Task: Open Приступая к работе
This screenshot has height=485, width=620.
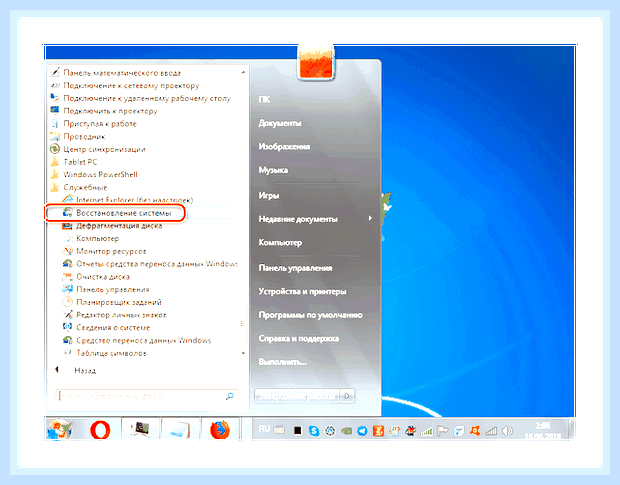Action: tap(93, 124)
